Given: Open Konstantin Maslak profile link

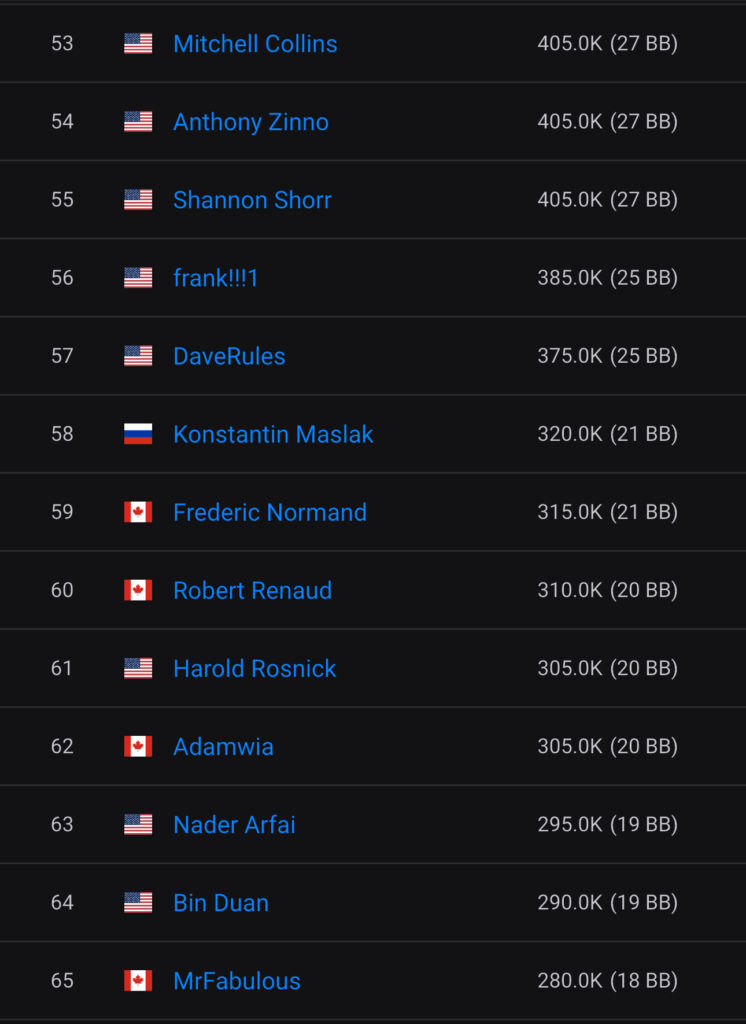Looking at the screenshot, I should pyautogui.click(x=273, y=434).
